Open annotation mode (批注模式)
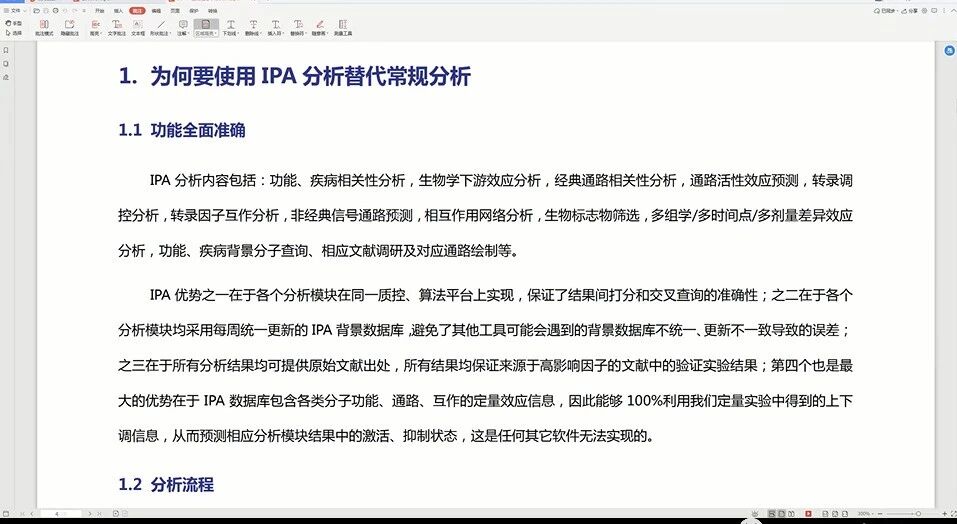This screenshot has width=957, height=524. pyautogui.click(x=44, y=28)
